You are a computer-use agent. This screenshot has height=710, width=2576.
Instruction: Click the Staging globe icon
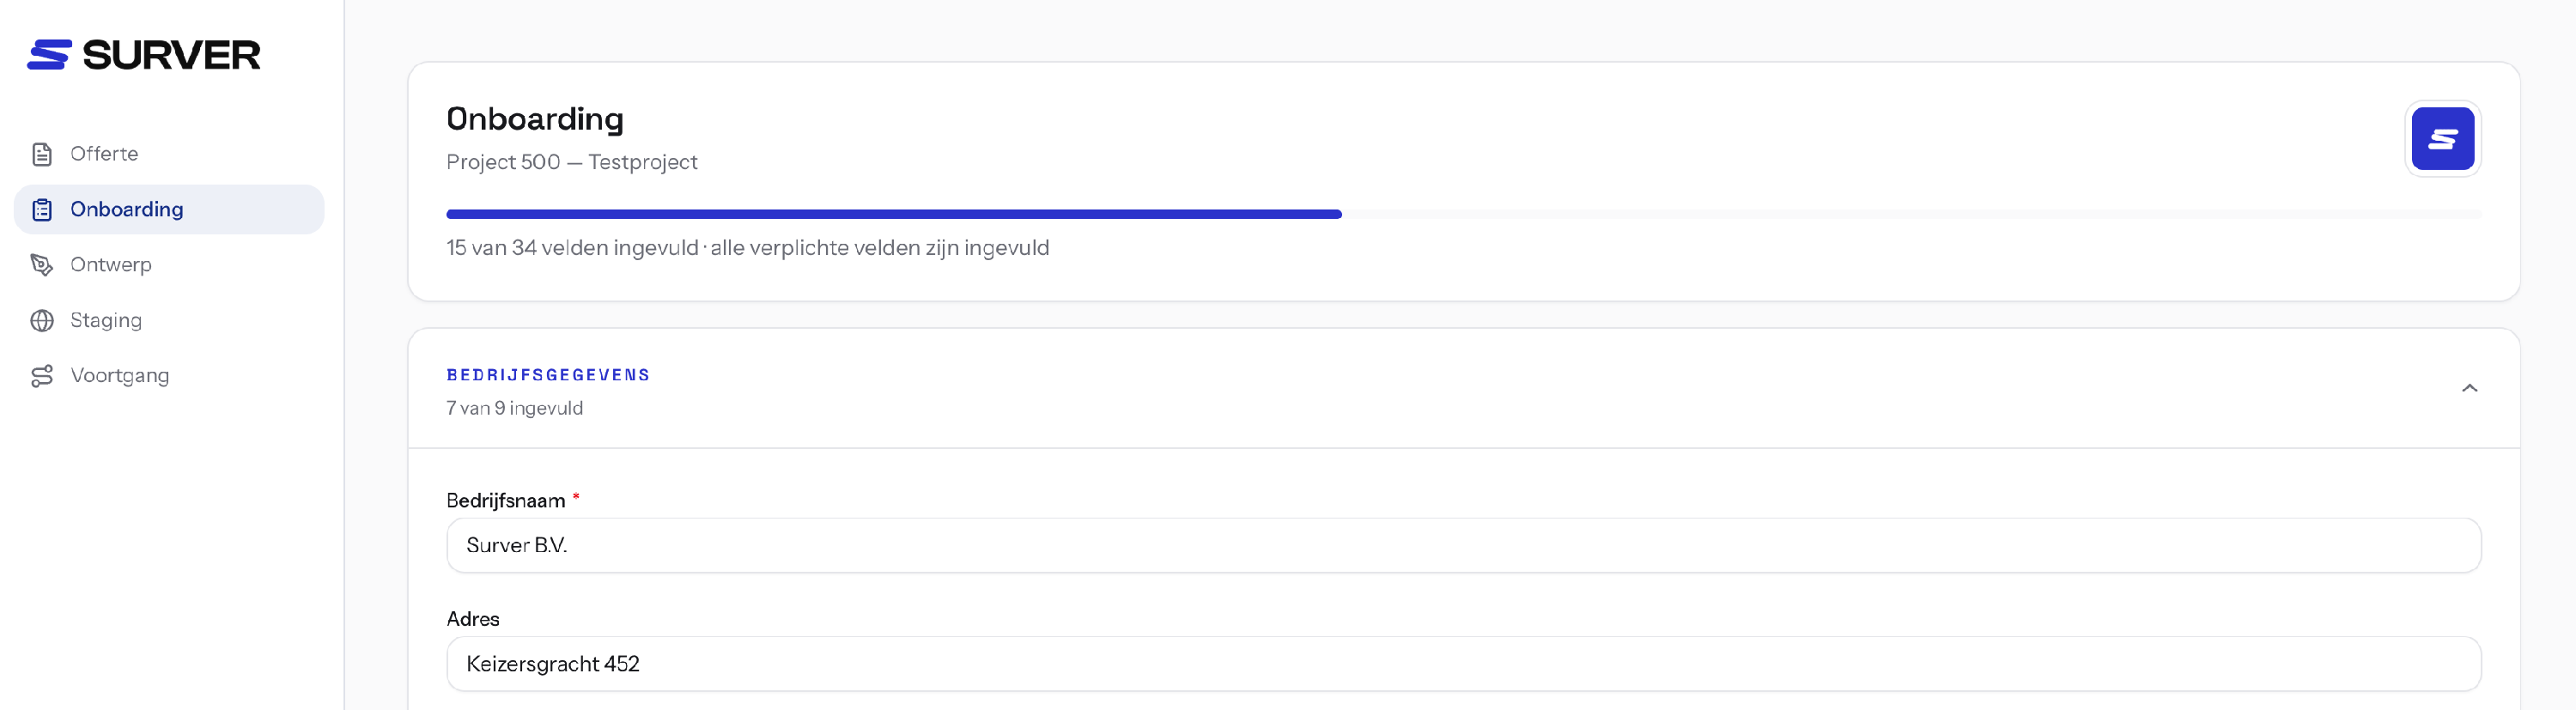pos(42,321)
